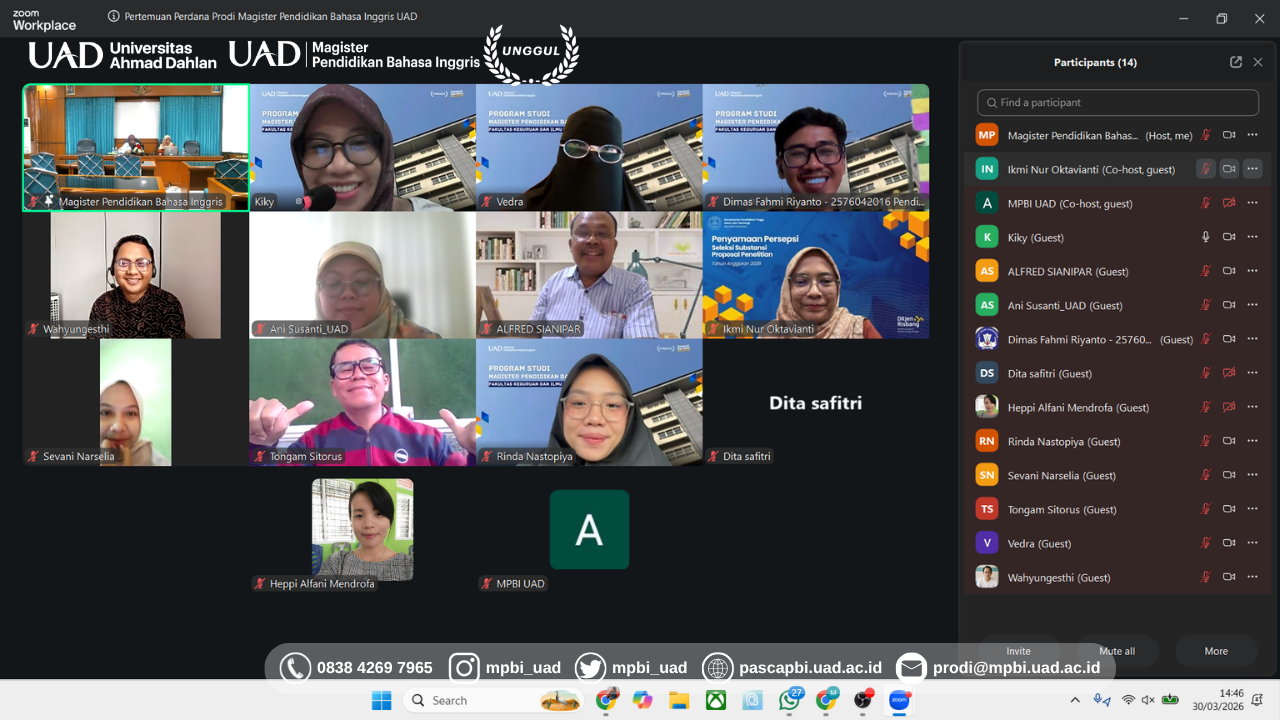Open more options for Wahyungesthi
Viewport: 1280px width, 720px height.
pos(1252,577)
